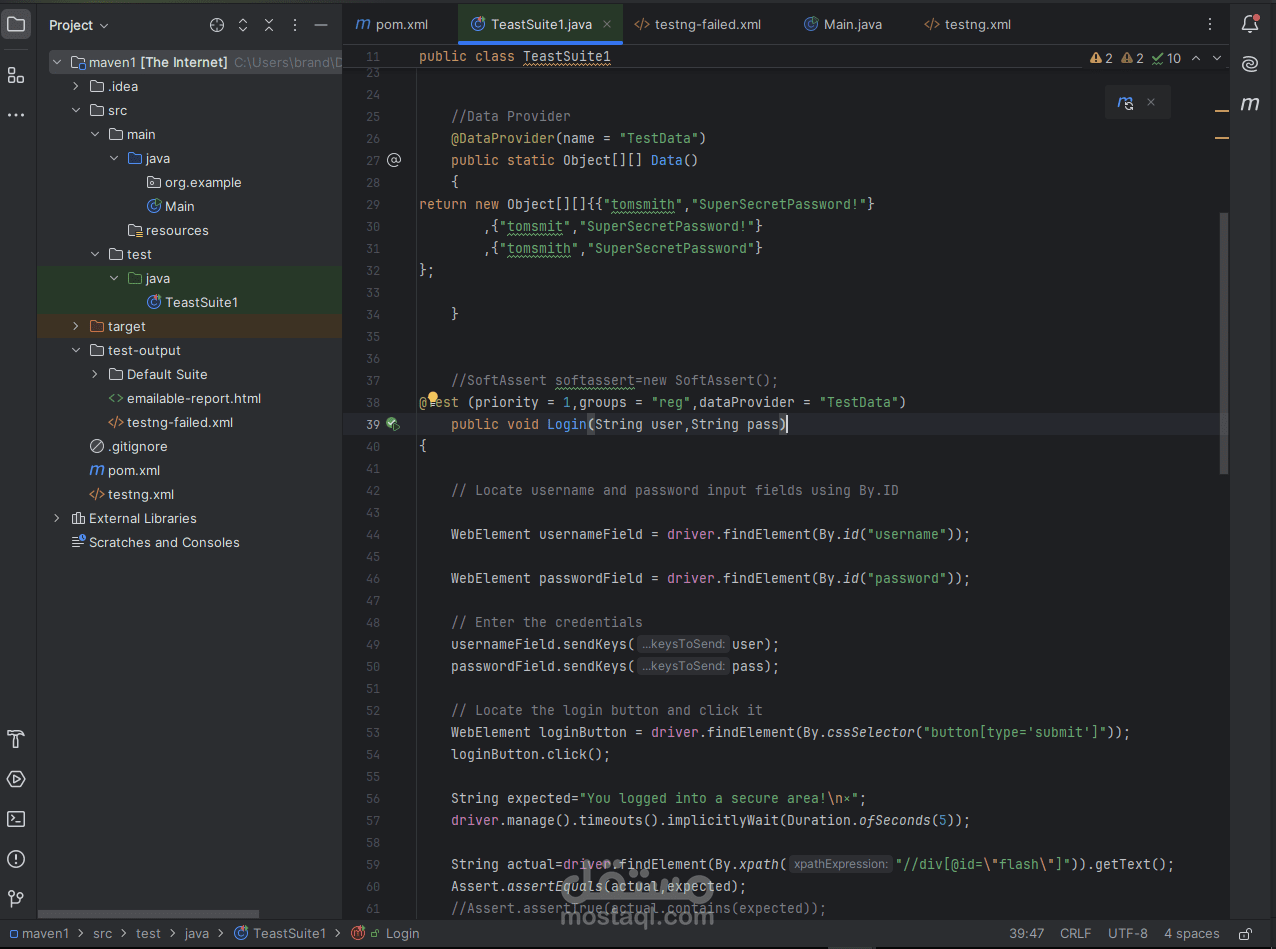Expand the target folder
The width and height of the screenshot is (1276, 949).
tap(76, 327)
